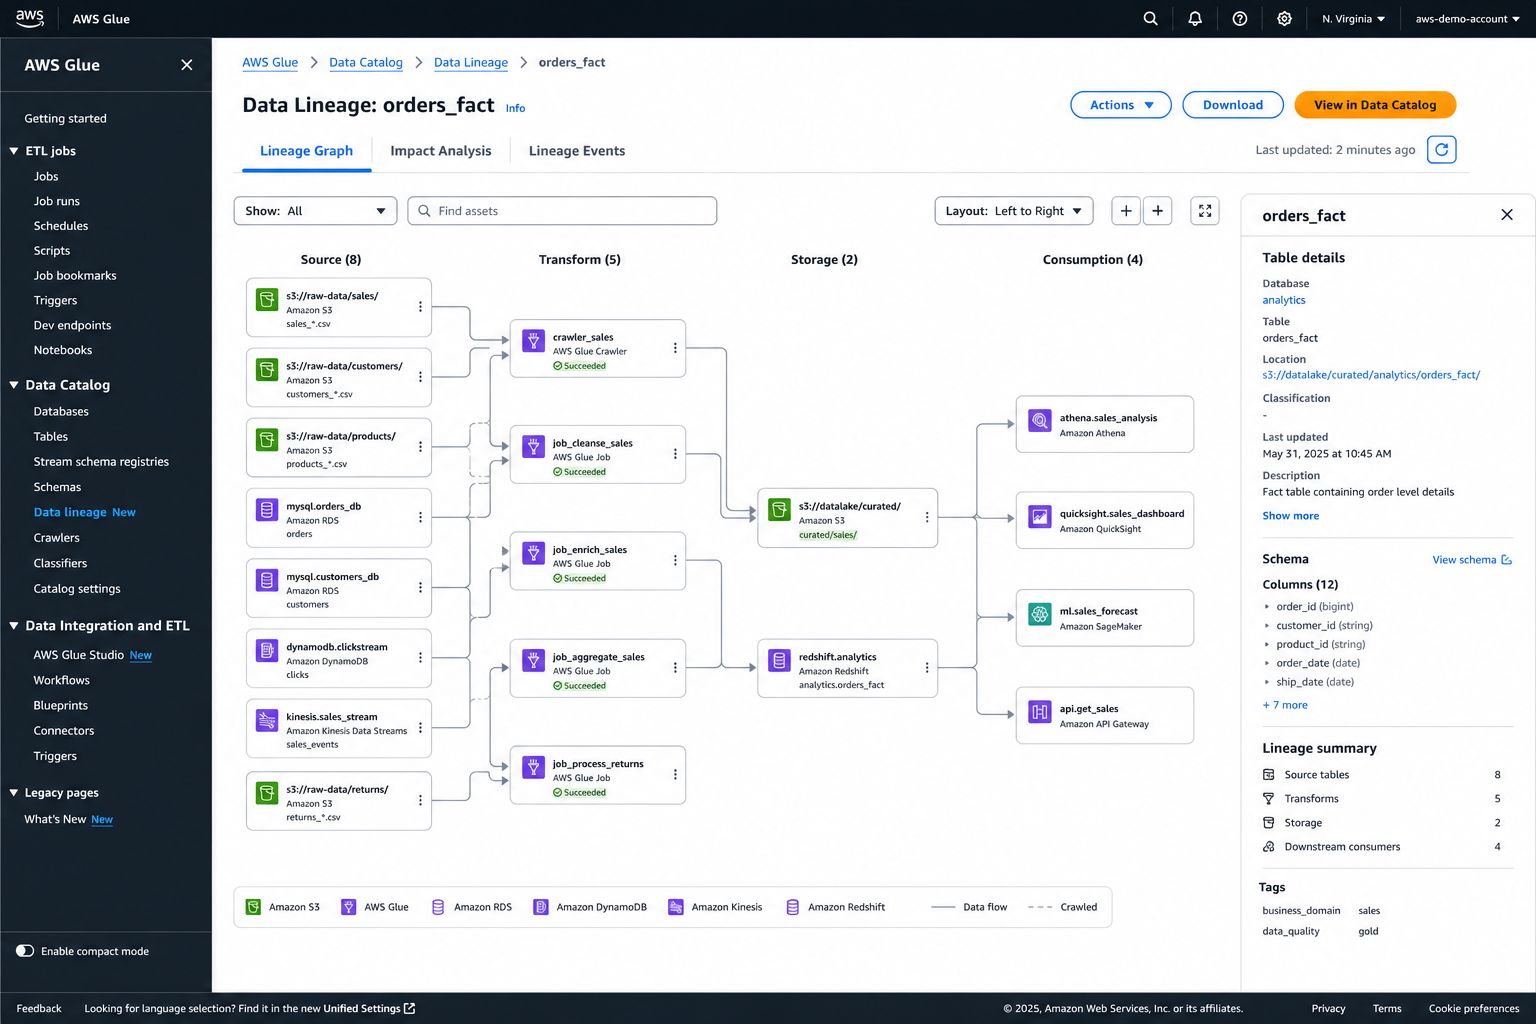Click DynamoDB icon on dynamodb.clickstream node
Viewport: 1536px width, 1024px height.
(267, 650)
